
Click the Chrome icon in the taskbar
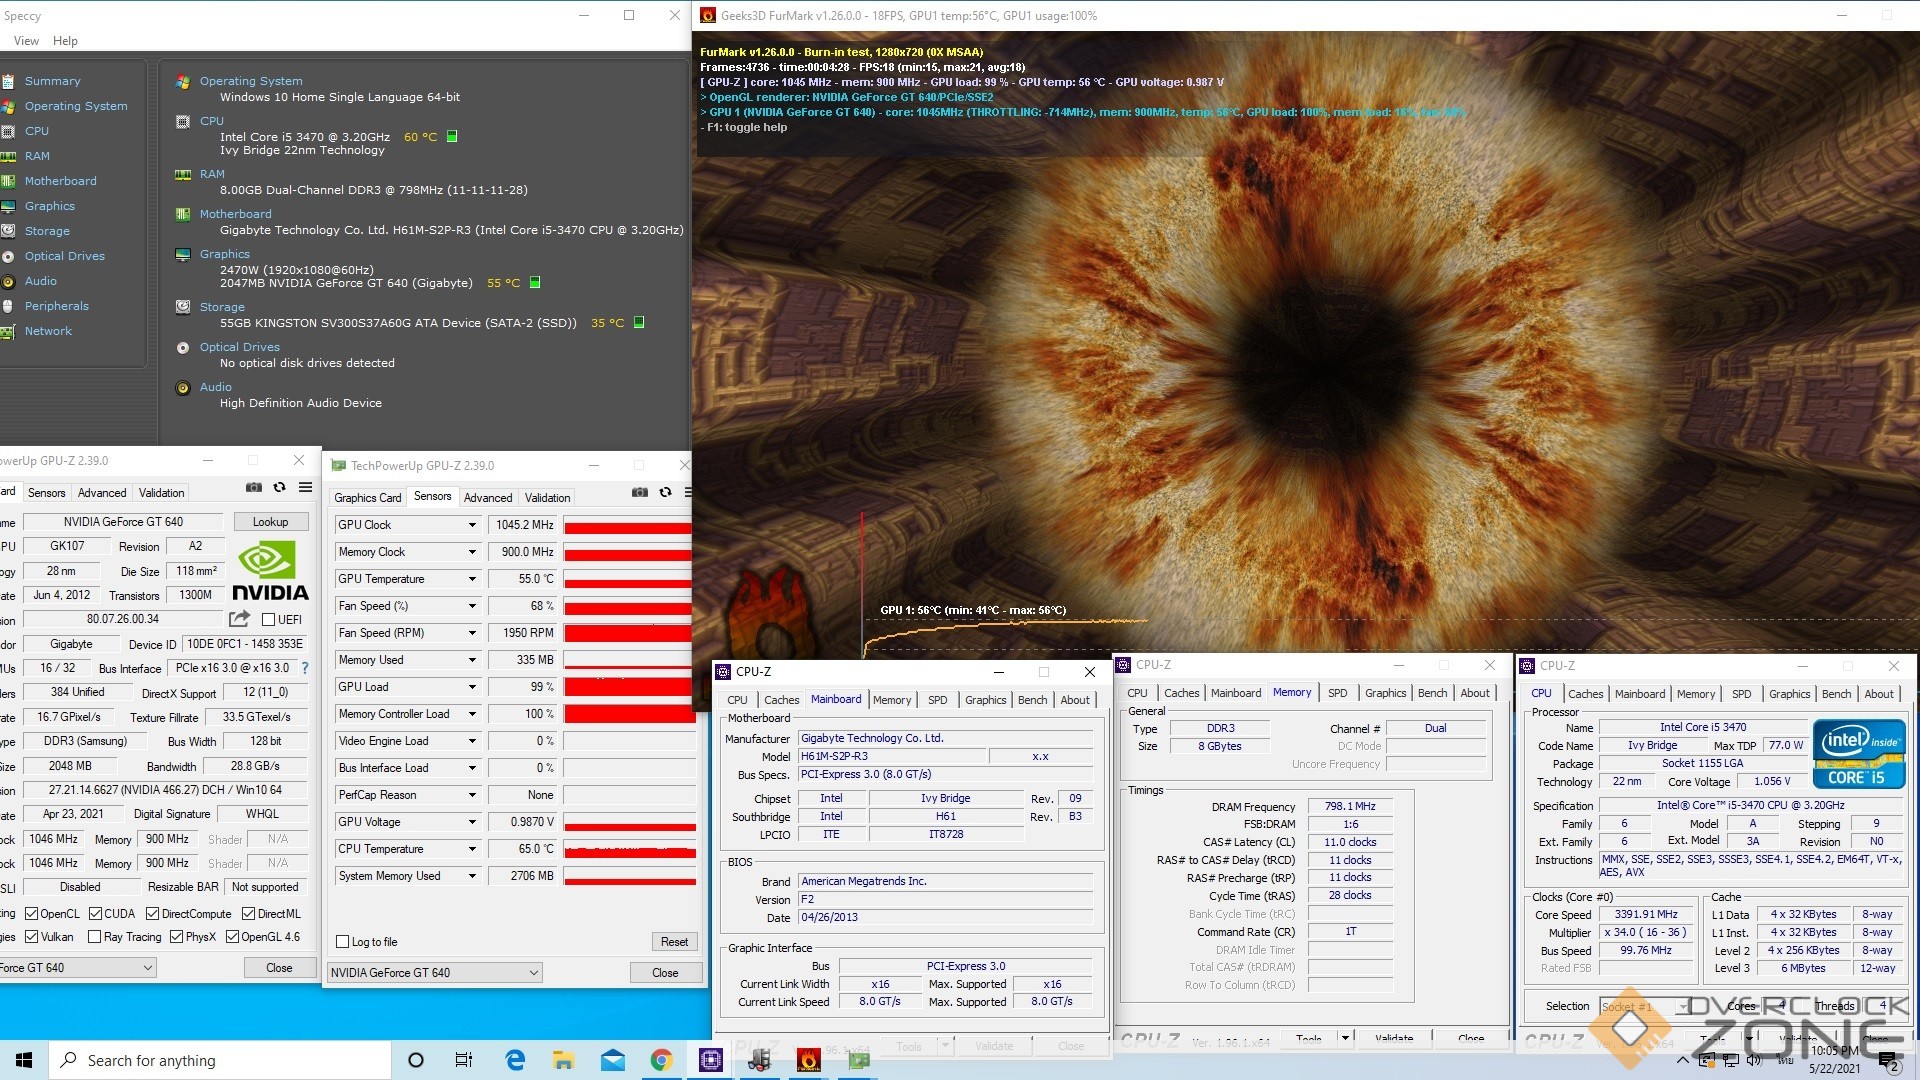click(661, 1060)
